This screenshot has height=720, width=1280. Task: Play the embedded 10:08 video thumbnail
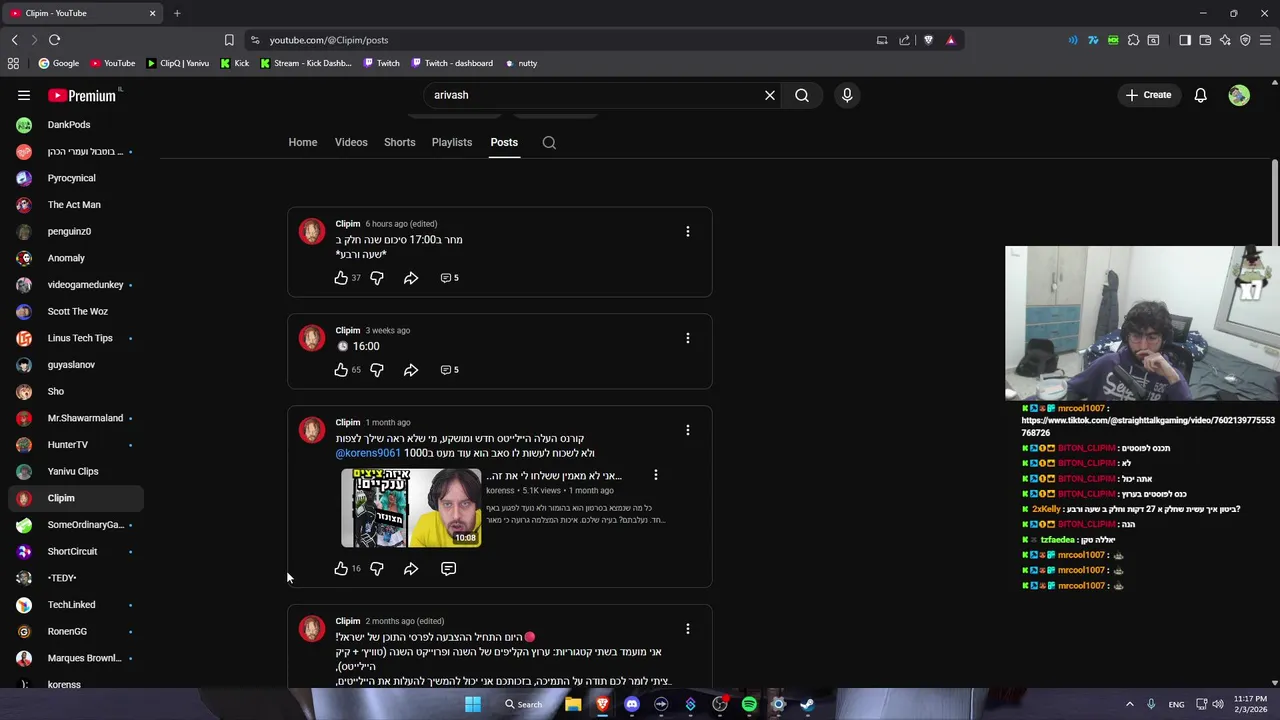coord(411,508)
